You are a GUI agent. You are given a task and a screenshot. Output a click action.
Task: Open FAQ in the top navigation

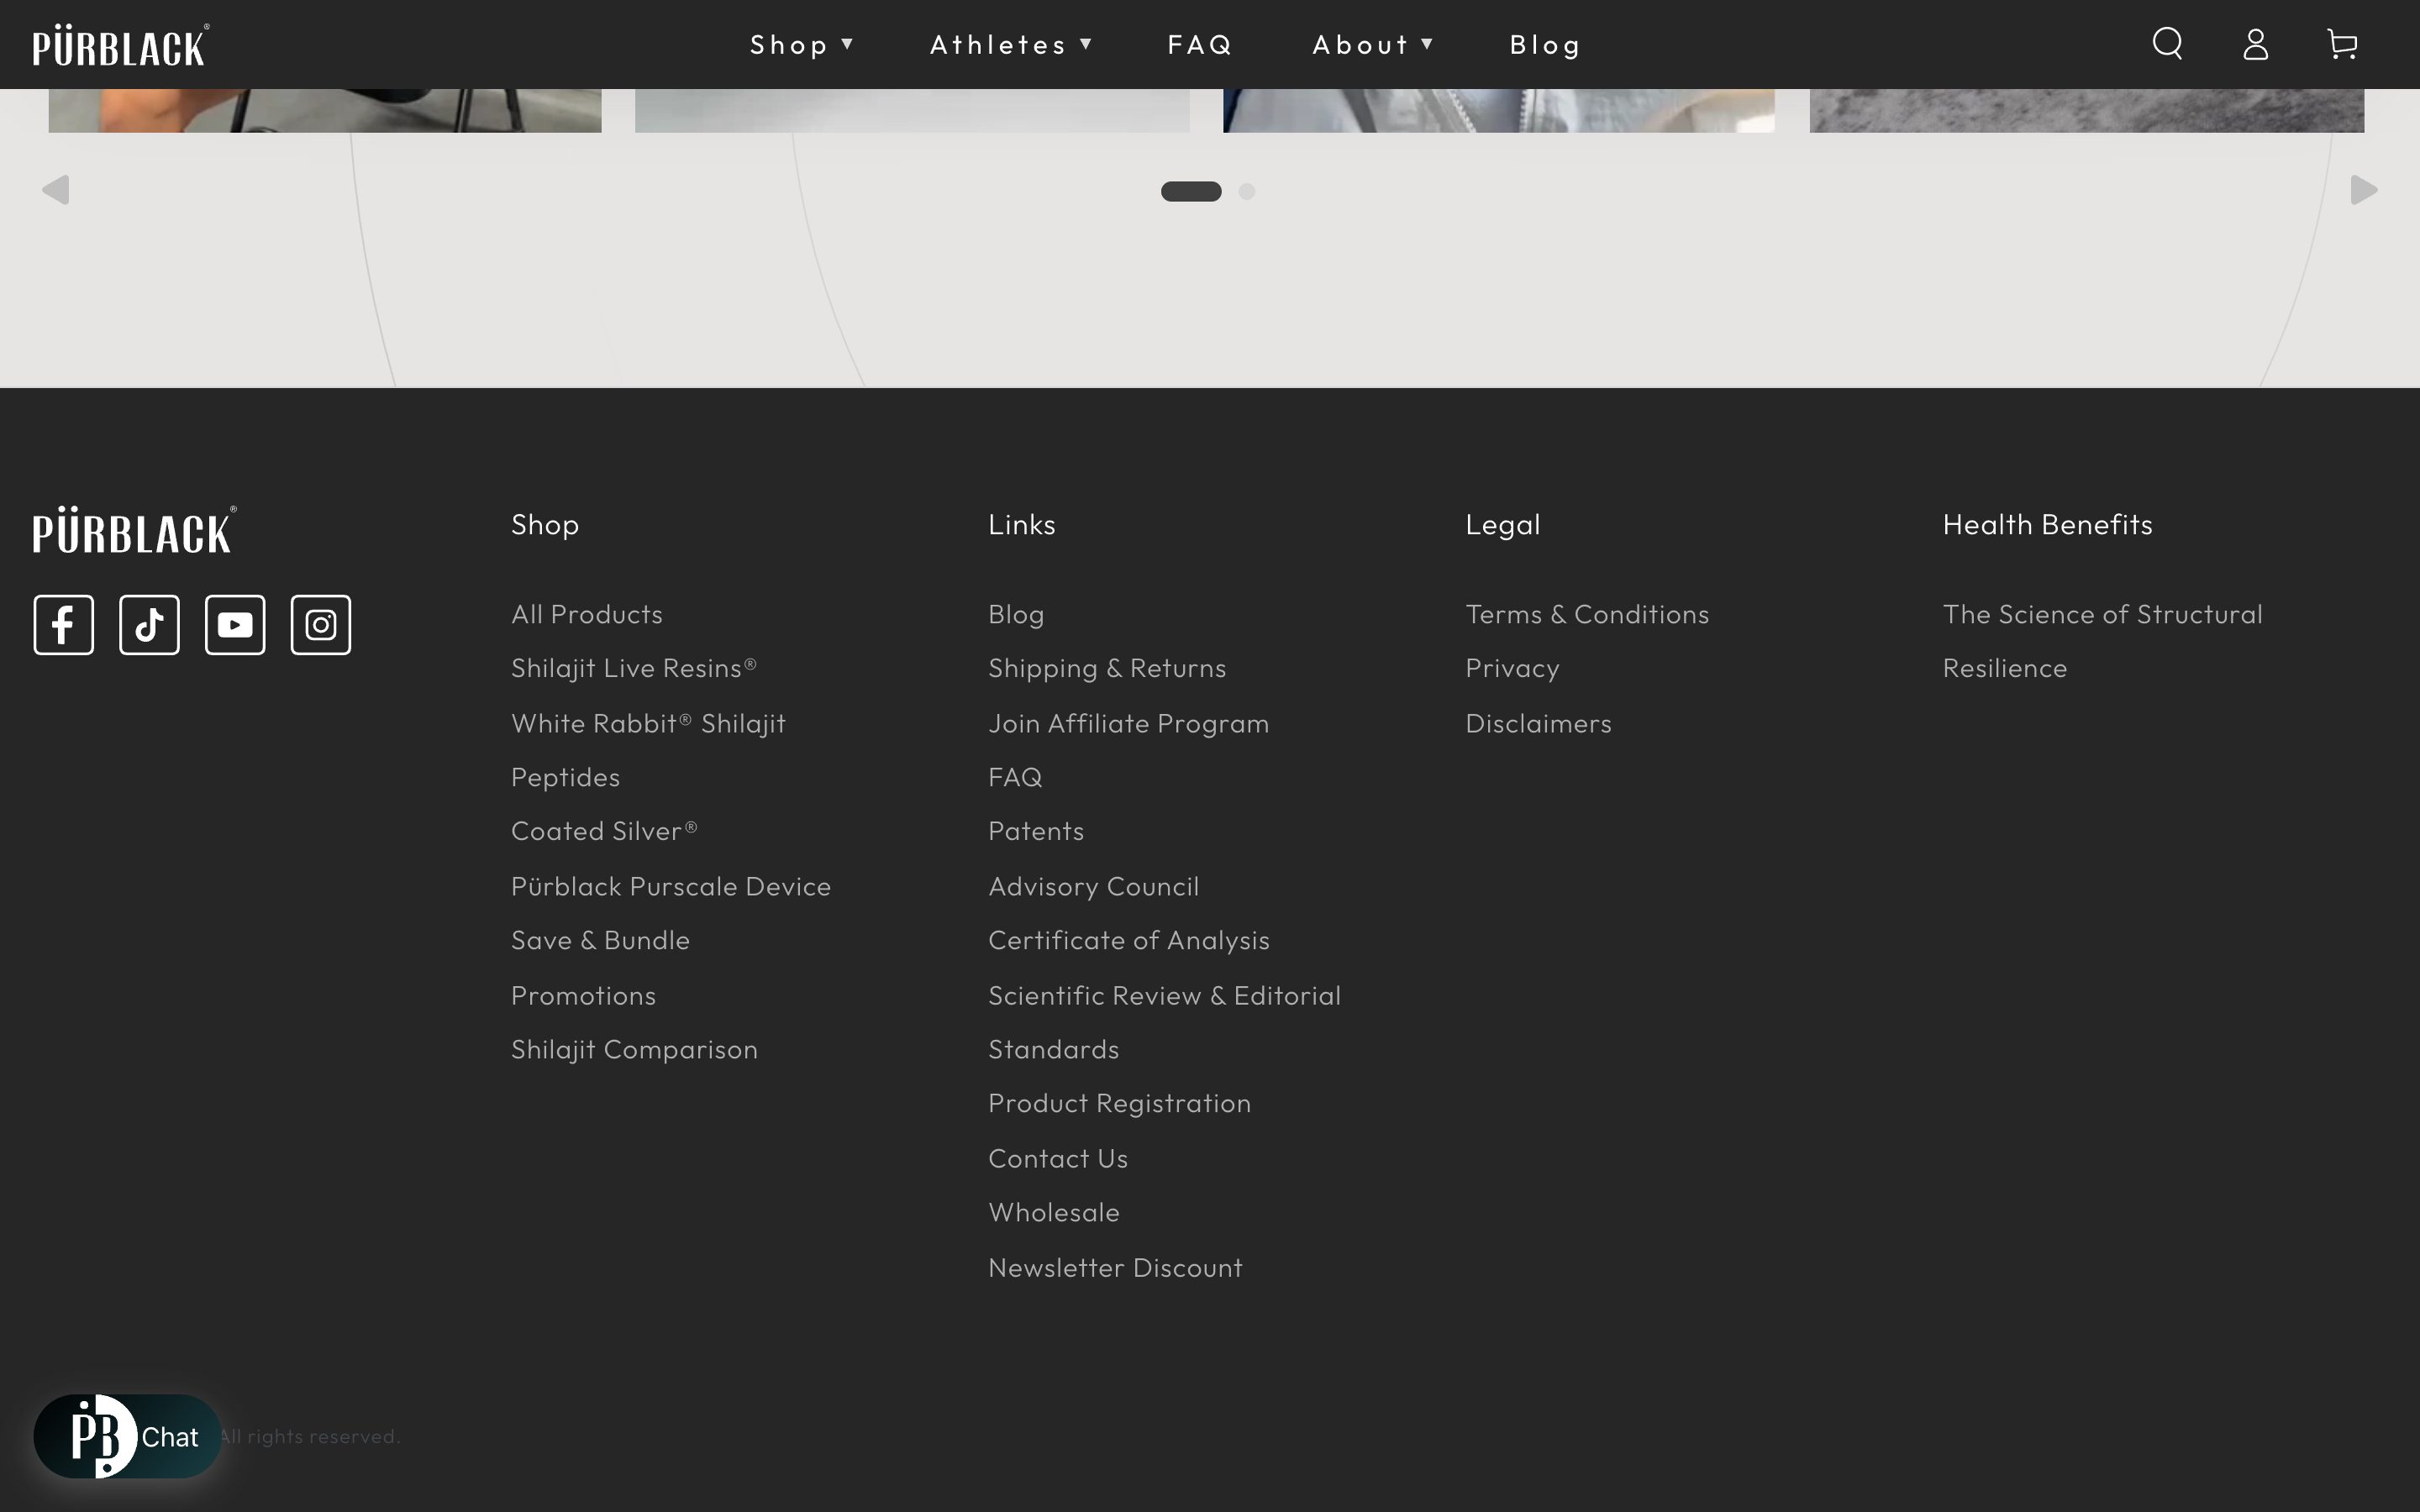click(1200, 44)
